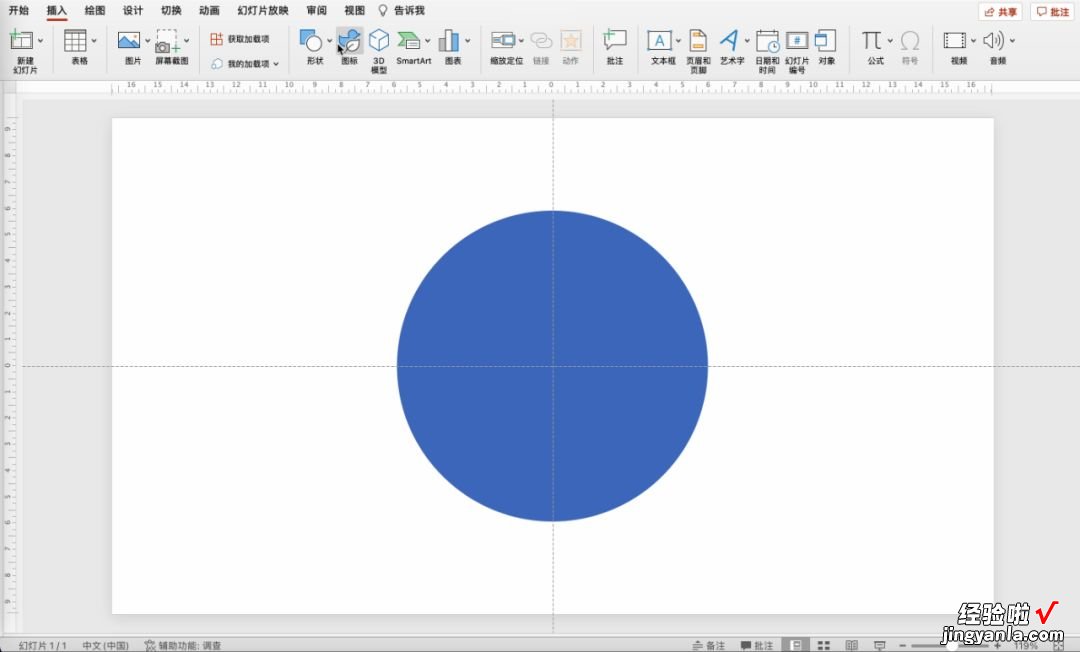The image size is (1080, 652).
Task: Click the Action (动作) star icon
Action: tap(570, 41)
